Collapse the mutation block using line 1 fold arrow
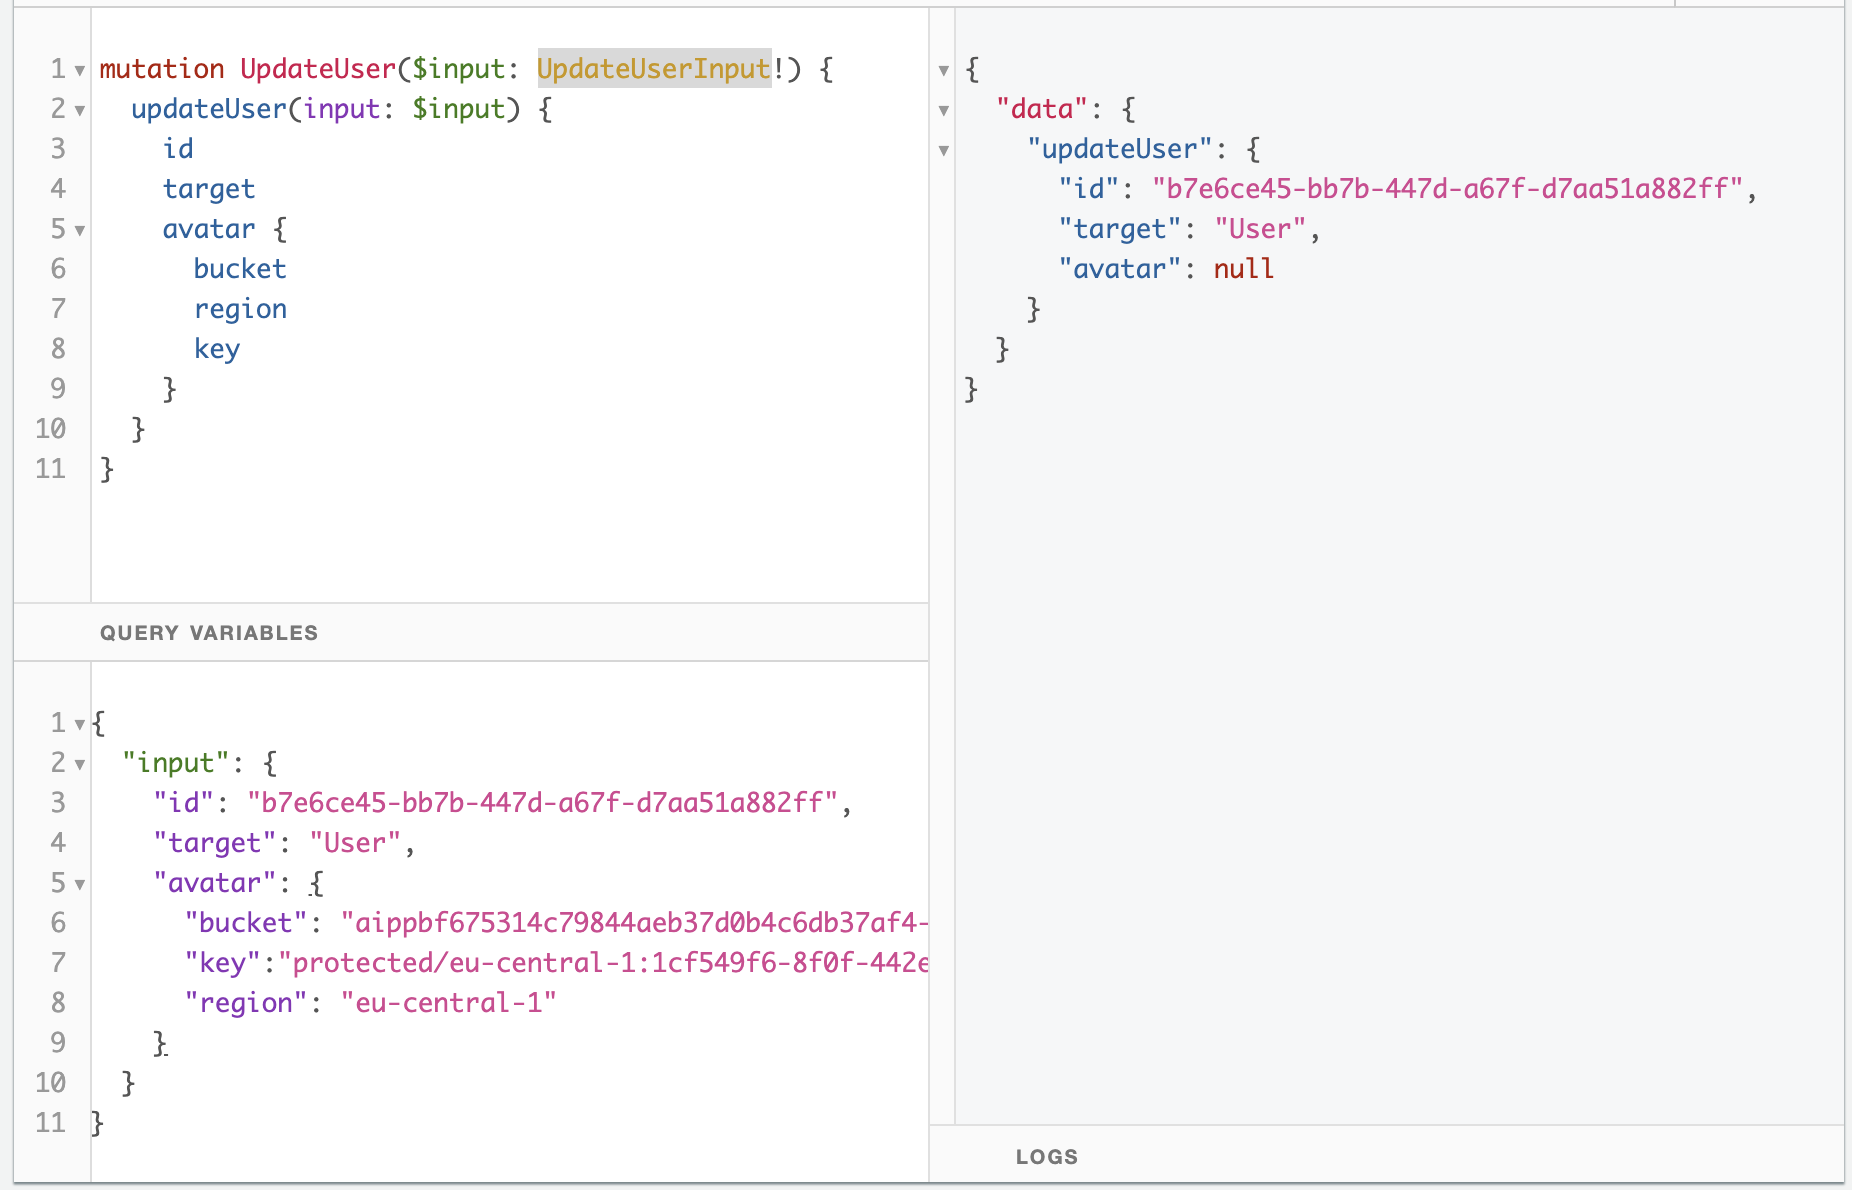 coord(79,69)
